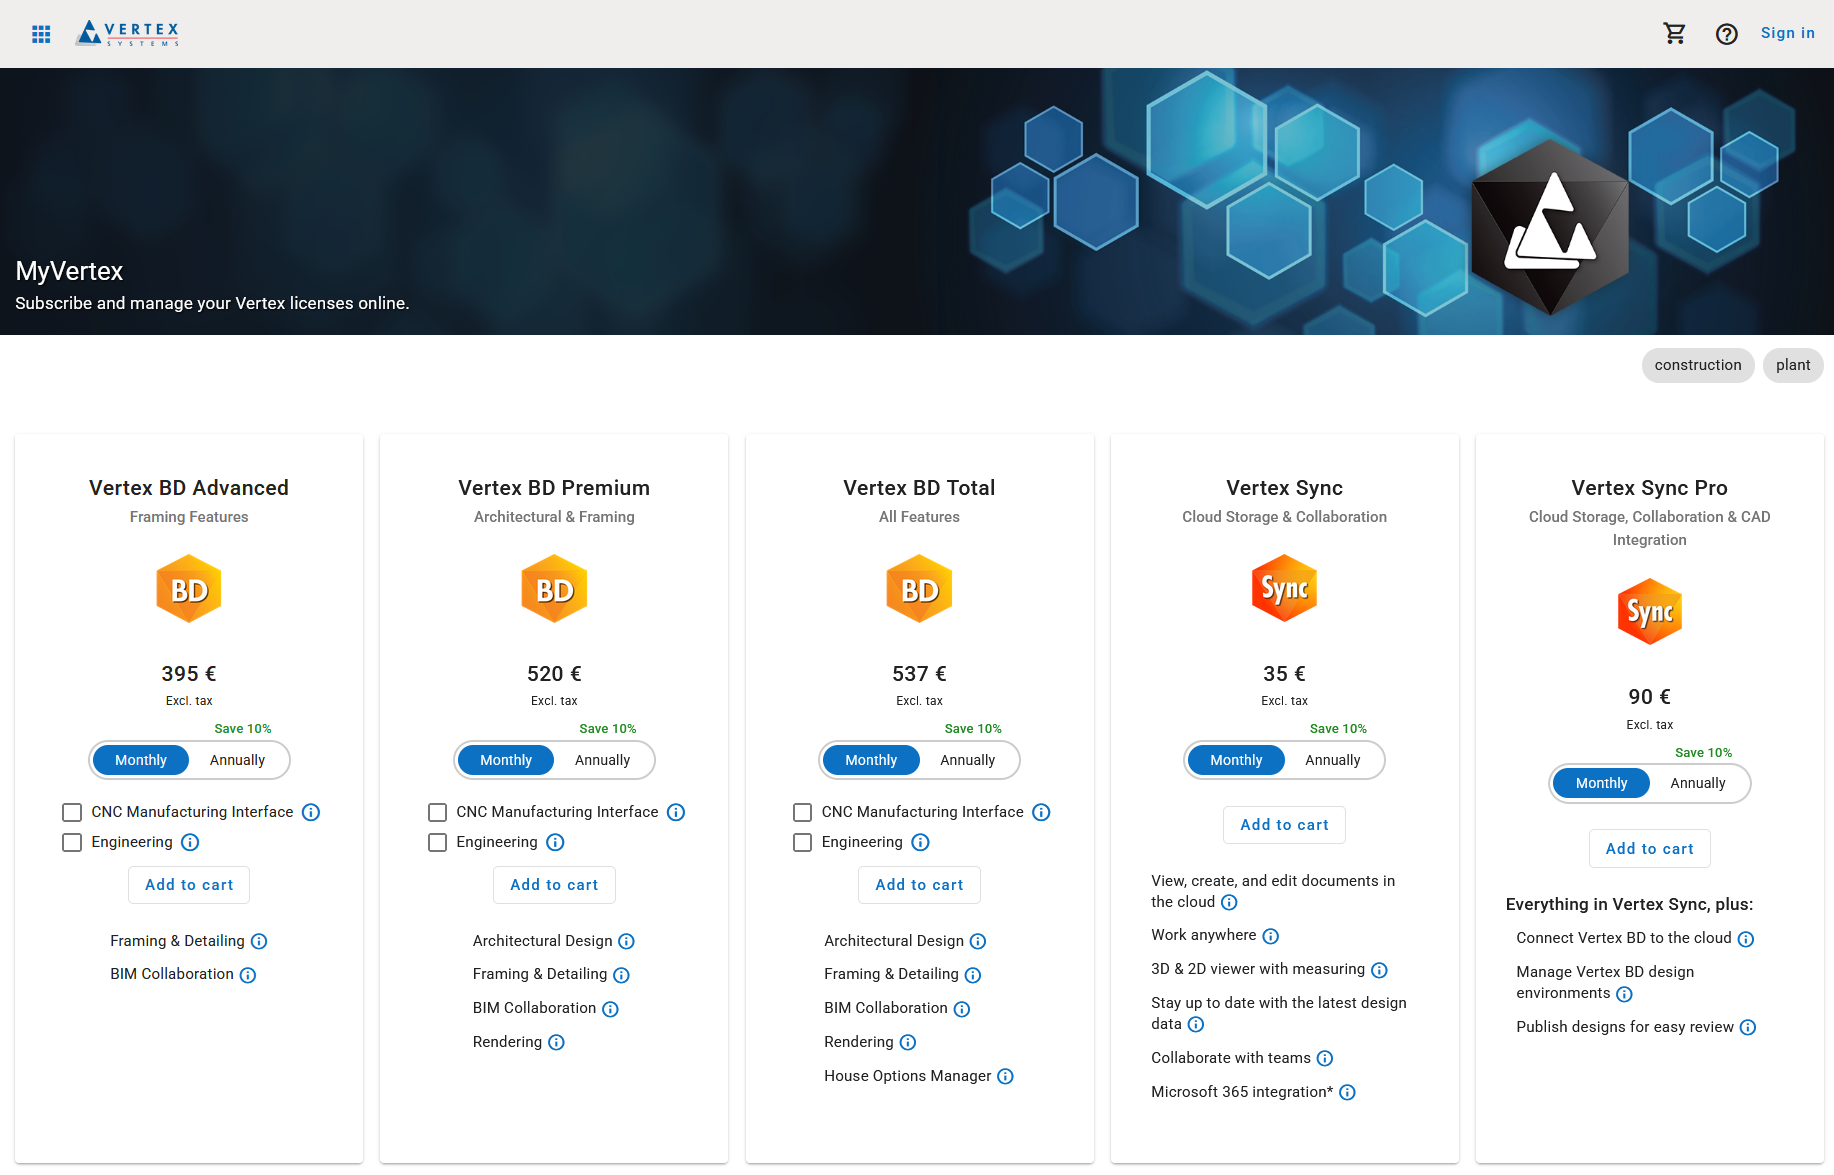This screenshot has width=1834, height=1175.
Task: Show info for BD Total Rendering
Action: pos(908,1042)
